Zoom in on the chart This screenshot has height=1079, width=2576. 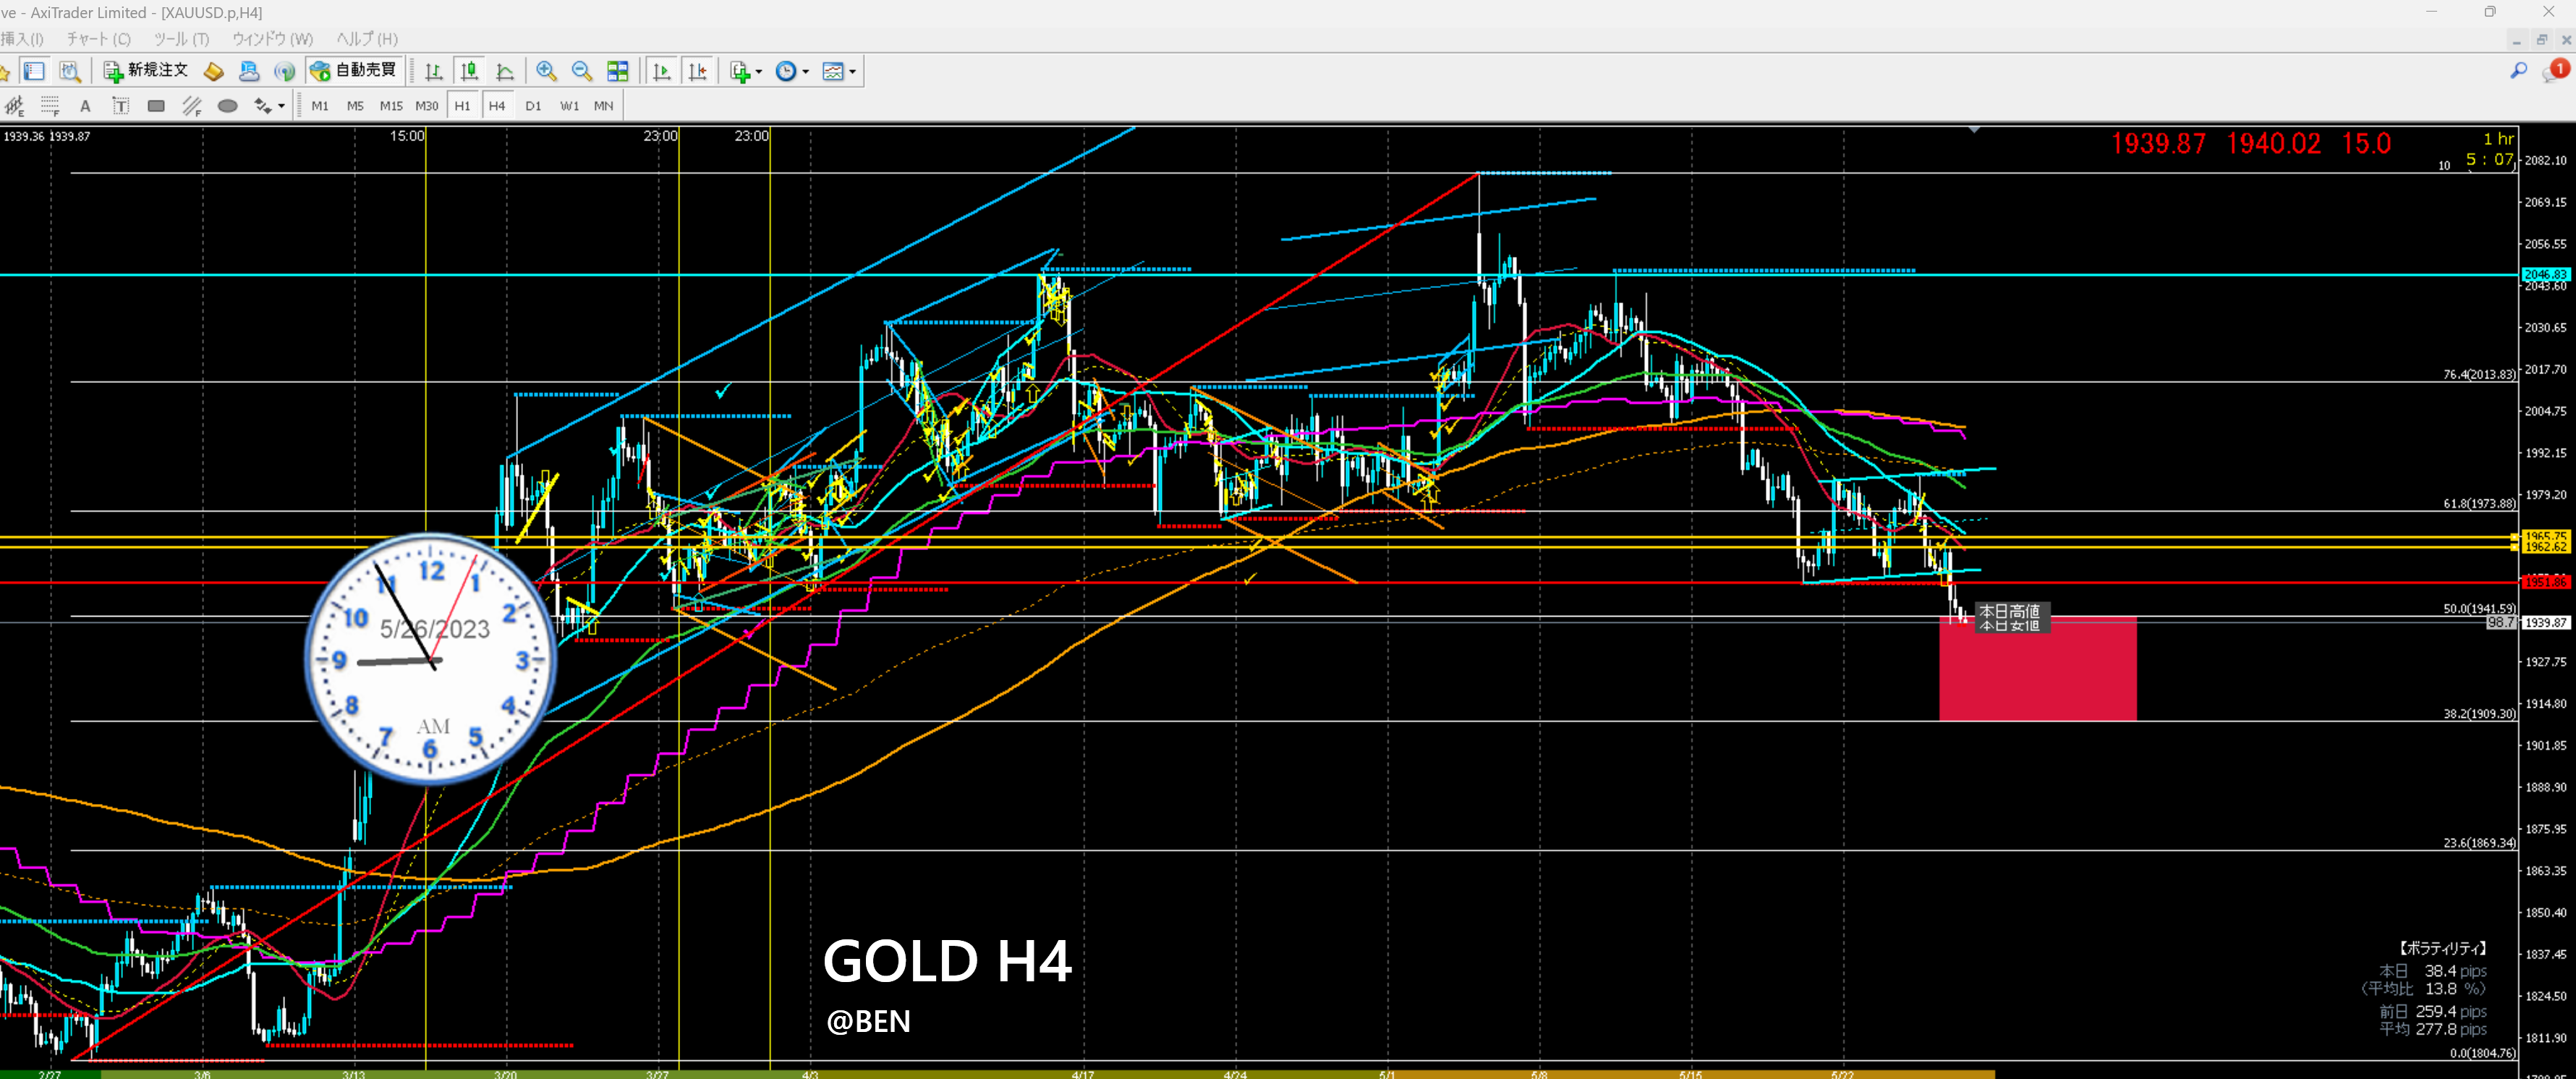click(546, 71)
